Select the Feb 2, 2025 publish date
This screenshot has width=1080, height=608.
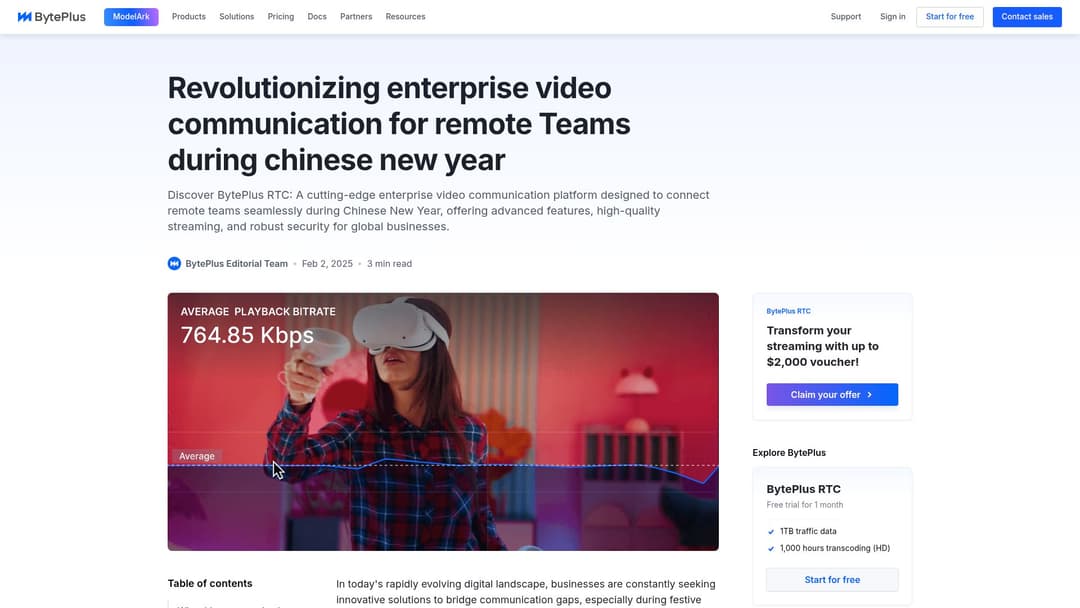pyautogui.click(x=327, y=264)
